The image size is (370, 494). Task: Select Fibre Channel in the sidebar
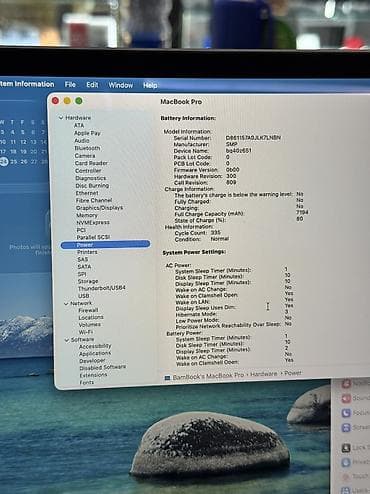click(94, 200)
